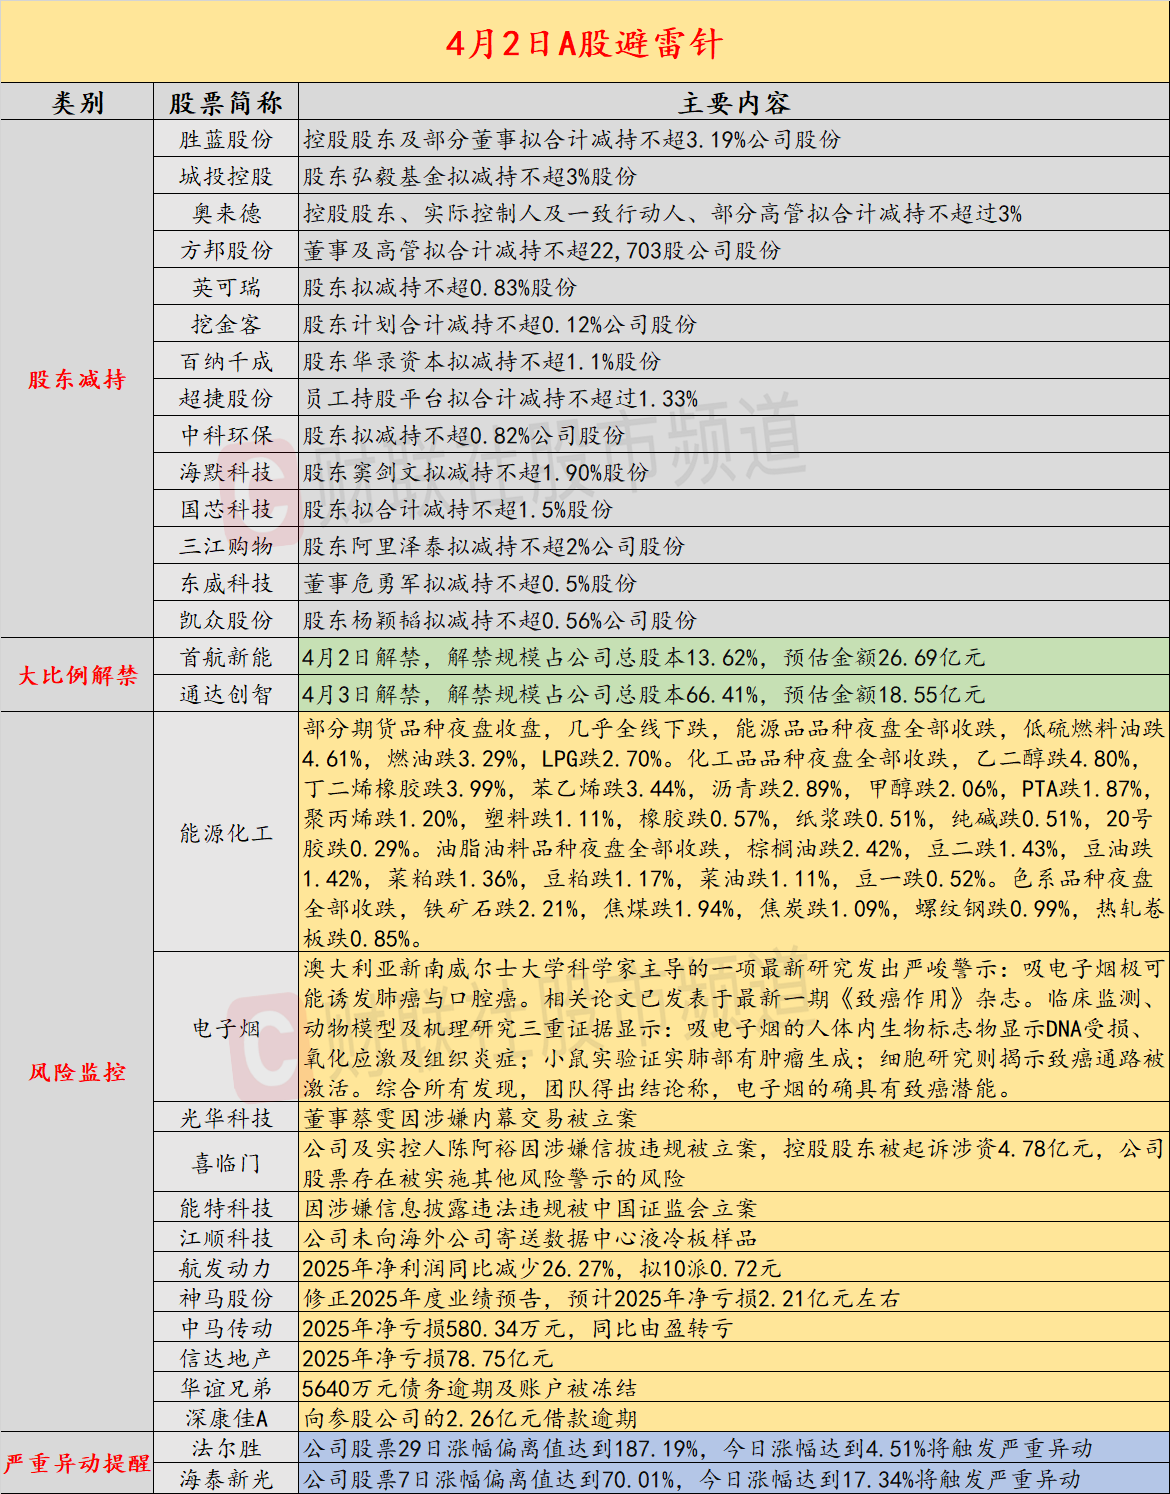Click the 股票简称 column header

pyautogui.click(x=226, y=103)
